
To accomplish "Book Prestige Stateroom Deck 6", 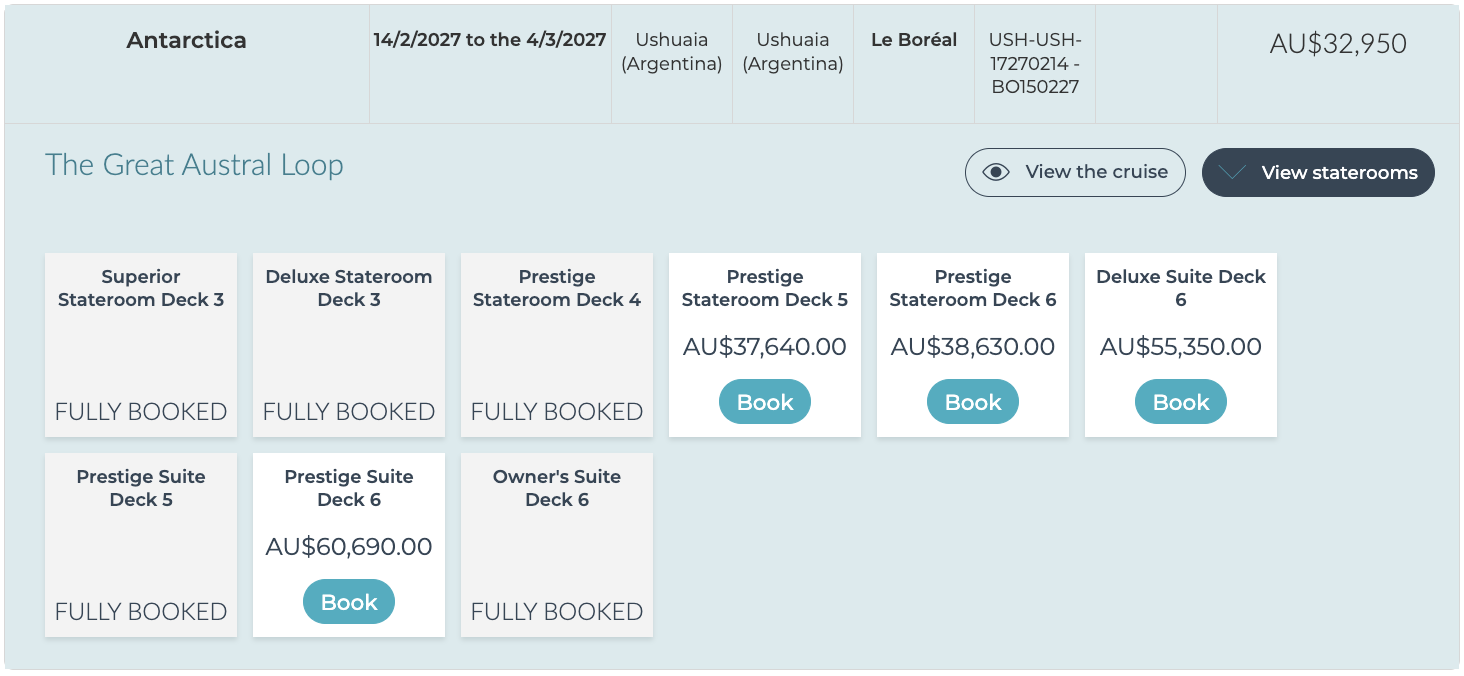I will click(x=973, y=402).
